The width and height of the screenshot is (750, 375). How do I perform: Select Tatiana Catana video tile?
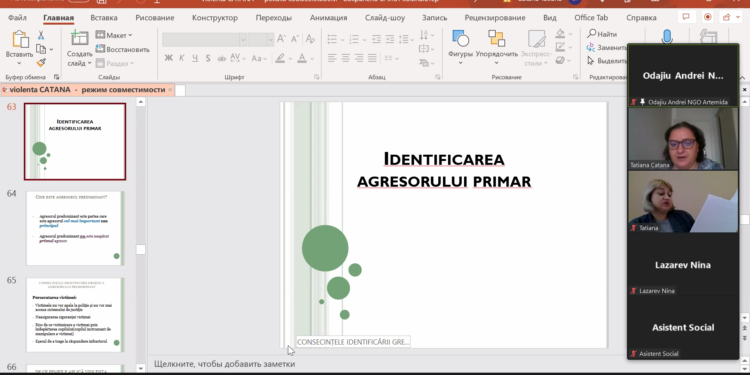pyautogui.click(x=683, y=139)
